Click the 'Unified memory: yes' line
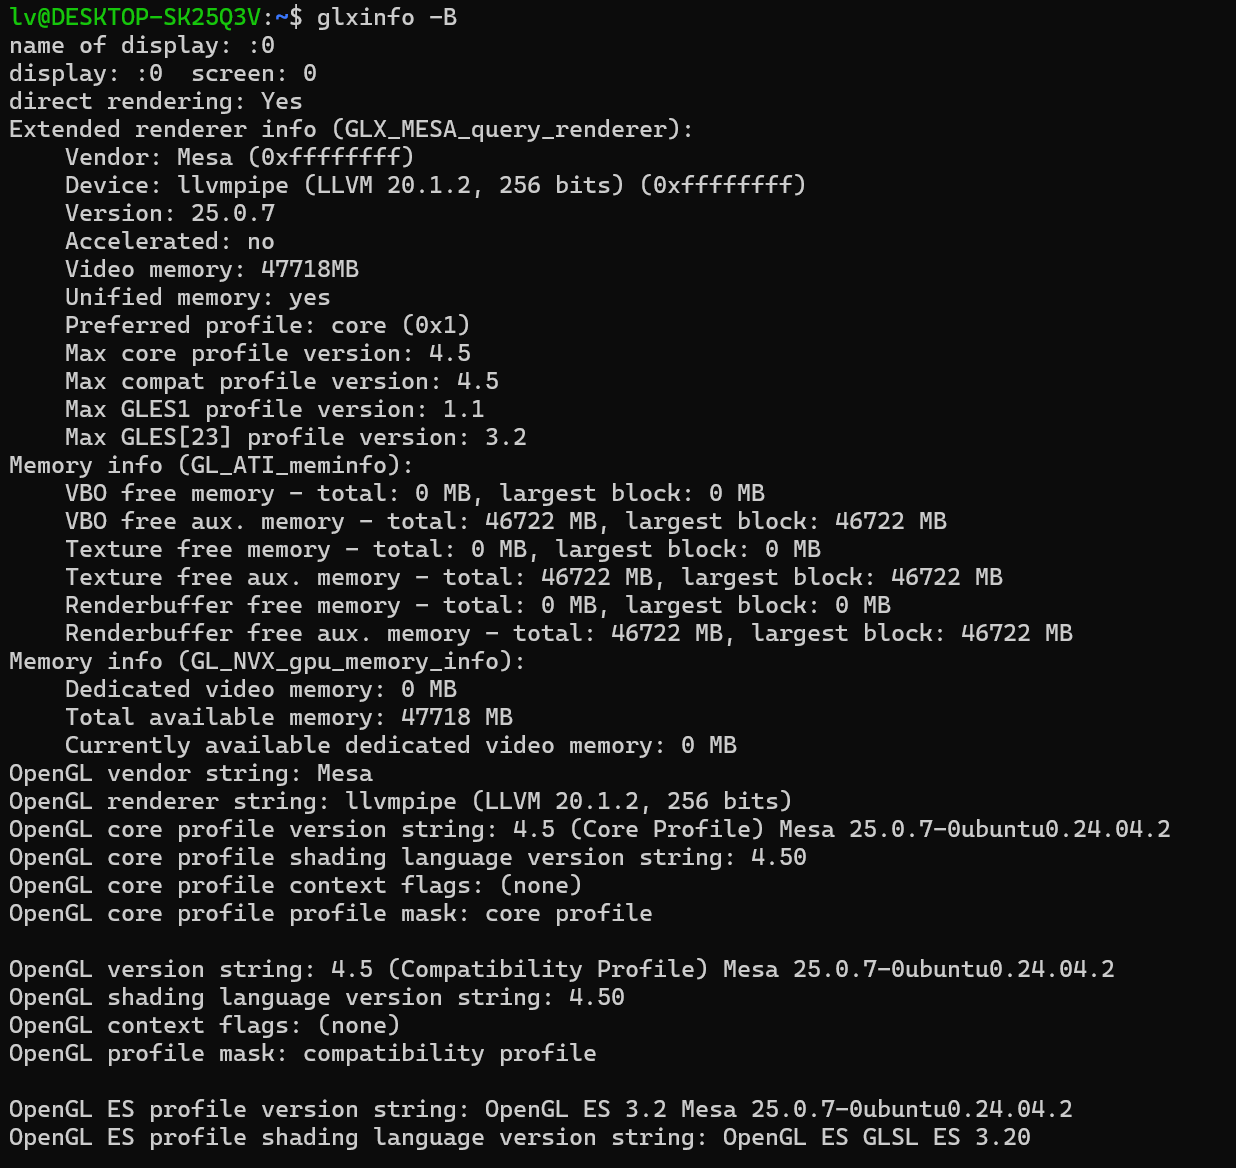 [x=197, y=297]
